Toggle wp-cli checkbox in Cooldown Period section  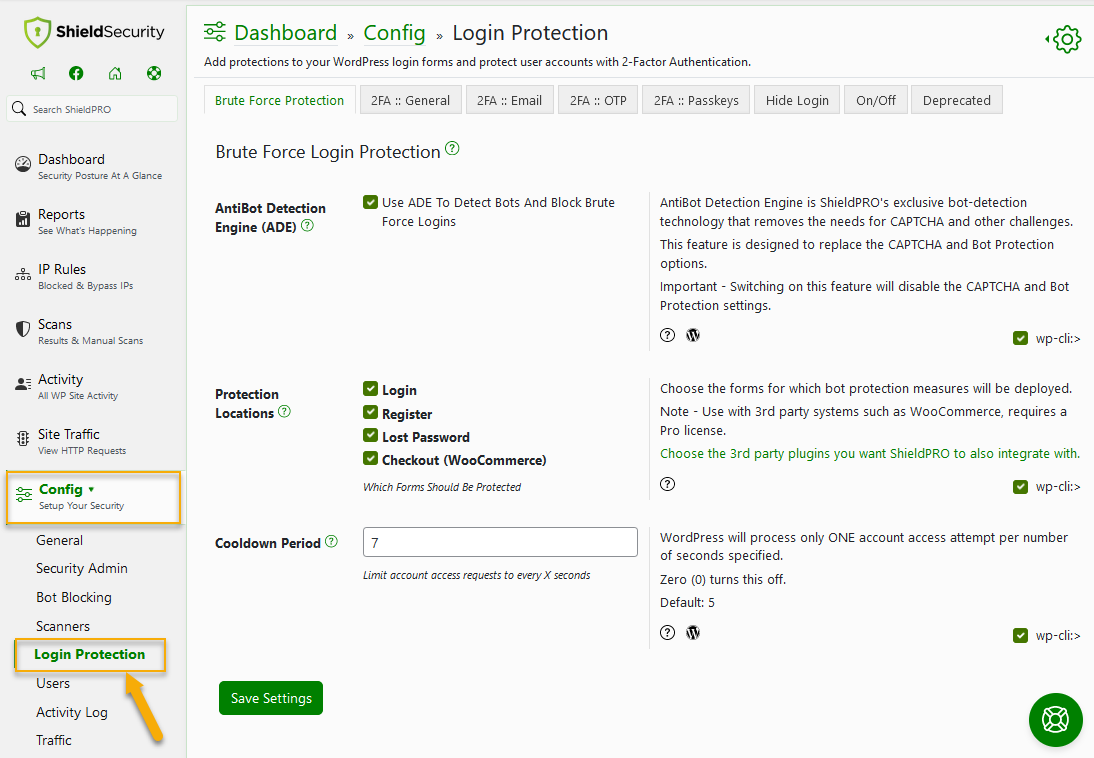1020,636
